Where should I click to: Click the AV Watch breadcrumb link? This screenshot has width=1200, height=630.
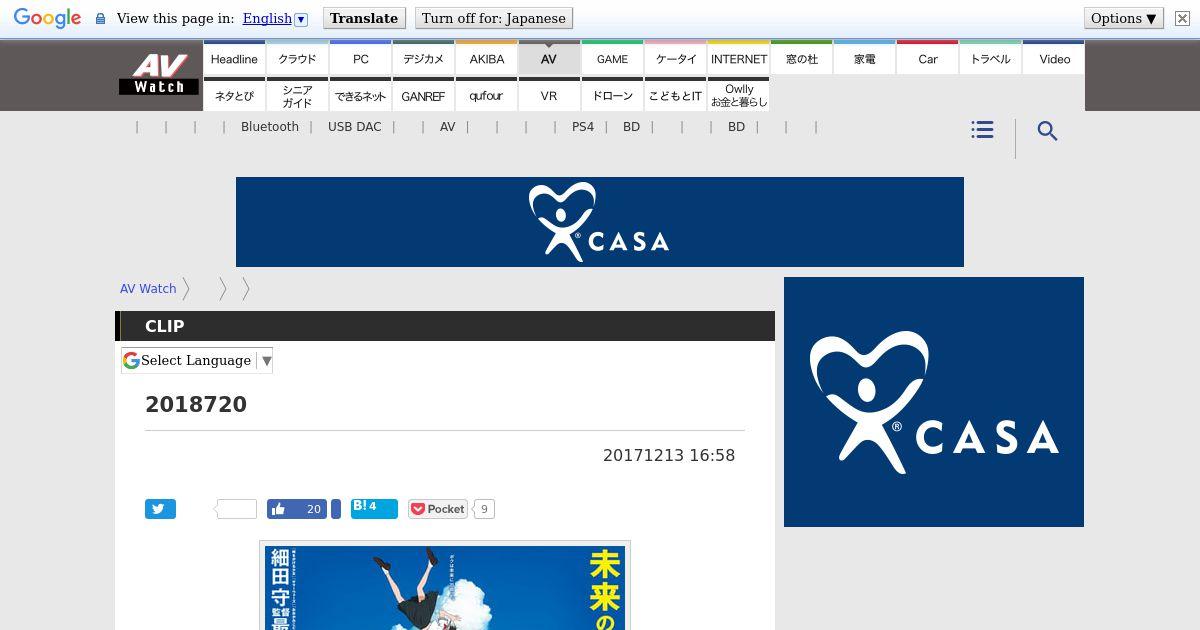pyautogui.click(x=148, y=288)
